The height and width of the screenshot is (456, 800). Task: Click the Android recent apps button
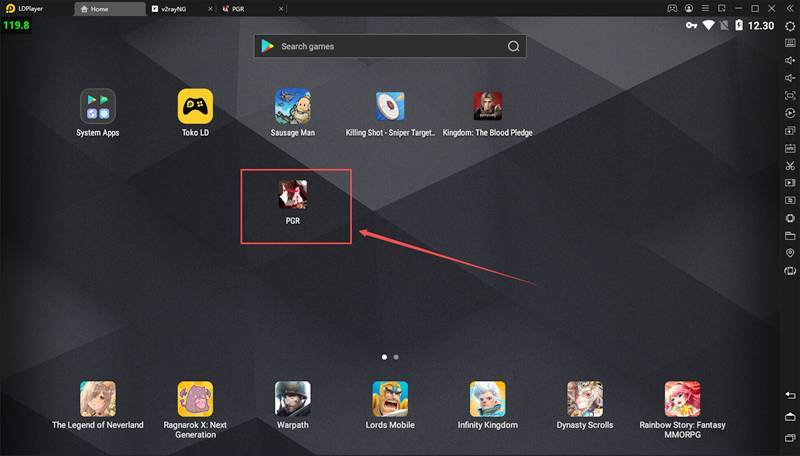pyautogui.click(x=790, y=438)
